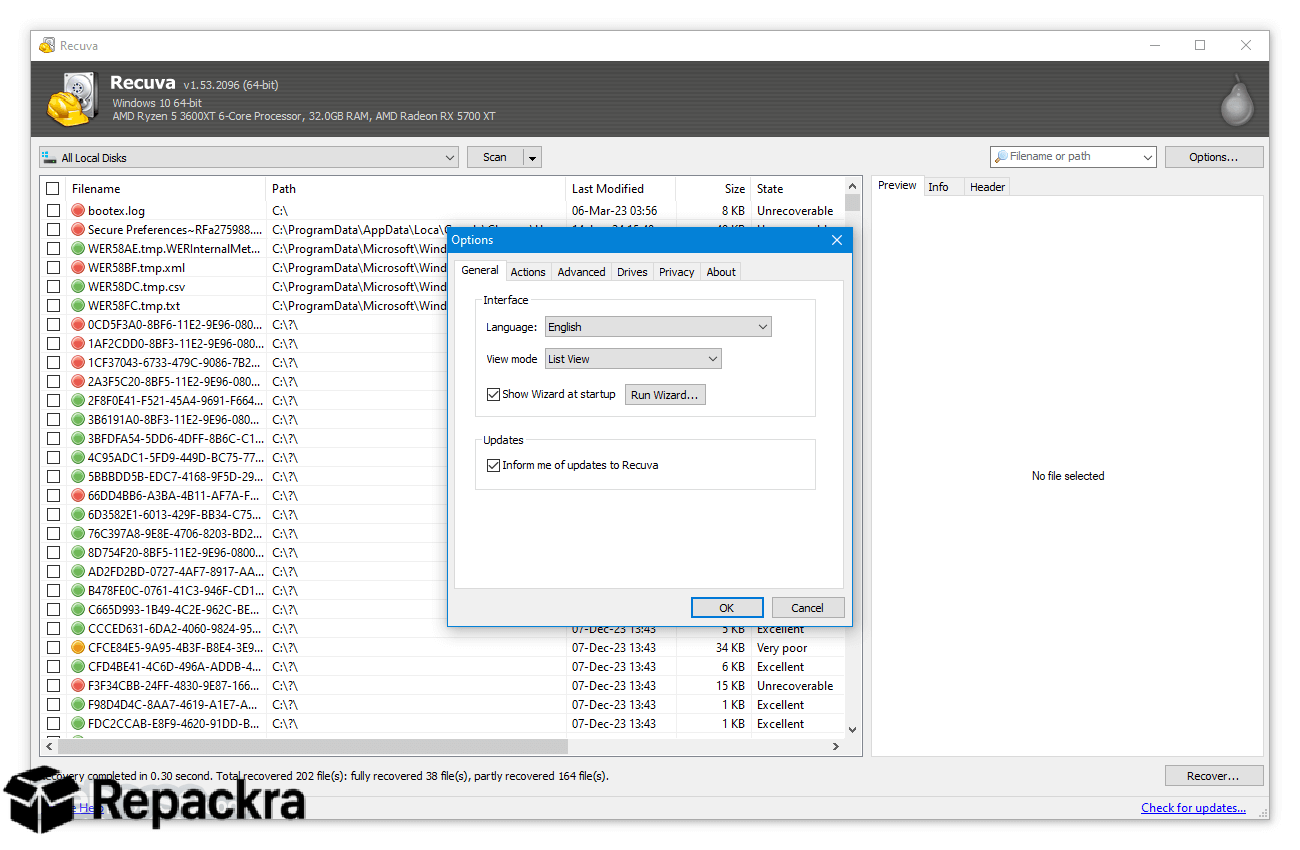Viewport: 1300px width, 850px height.
Task: Uncheck Show Wizard at startup
Action: click(x=493, y=395)
